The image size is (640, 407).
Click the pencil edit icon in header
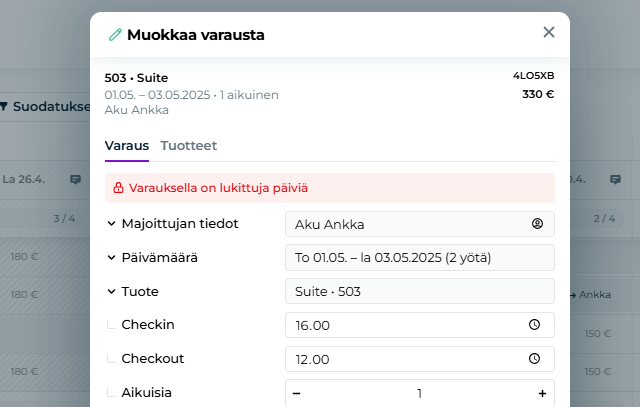click(115, 35)
